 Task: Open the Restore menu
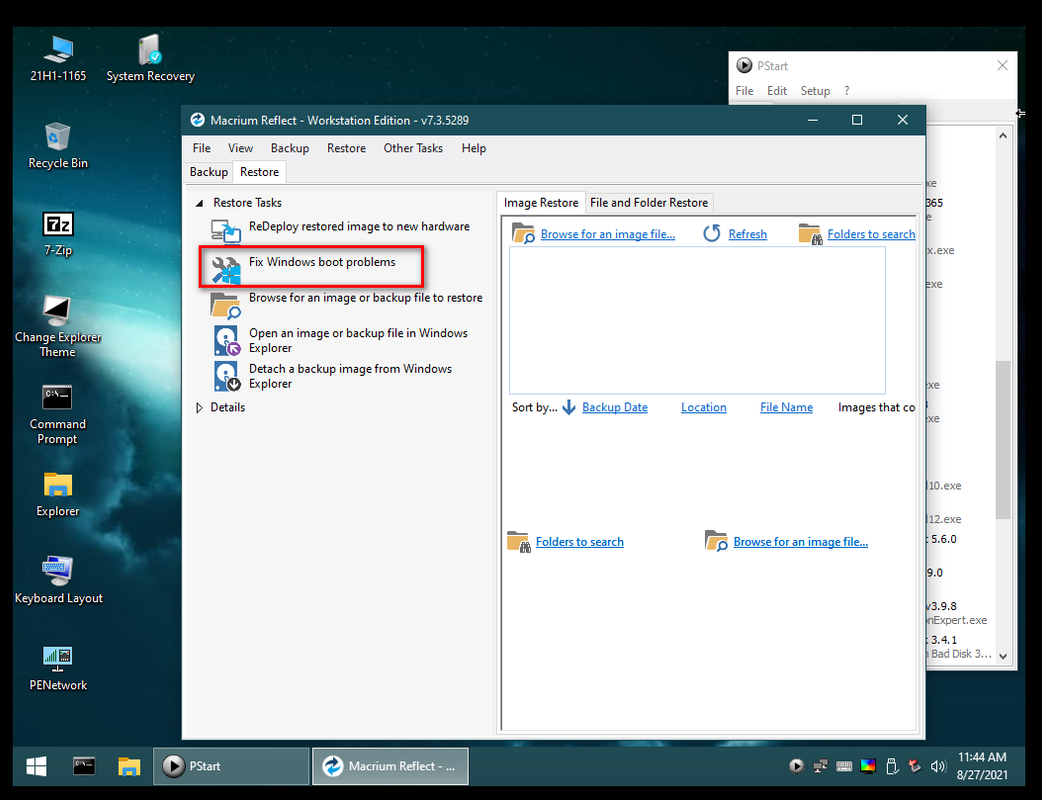(346, 148)
